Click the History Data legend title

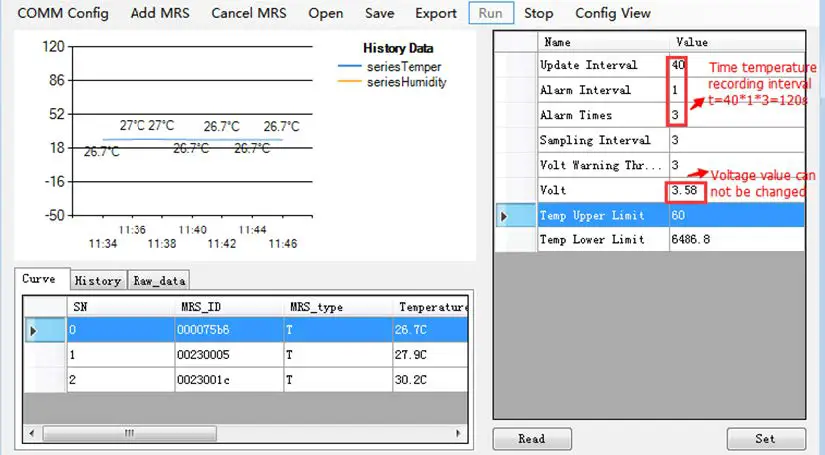398,48
